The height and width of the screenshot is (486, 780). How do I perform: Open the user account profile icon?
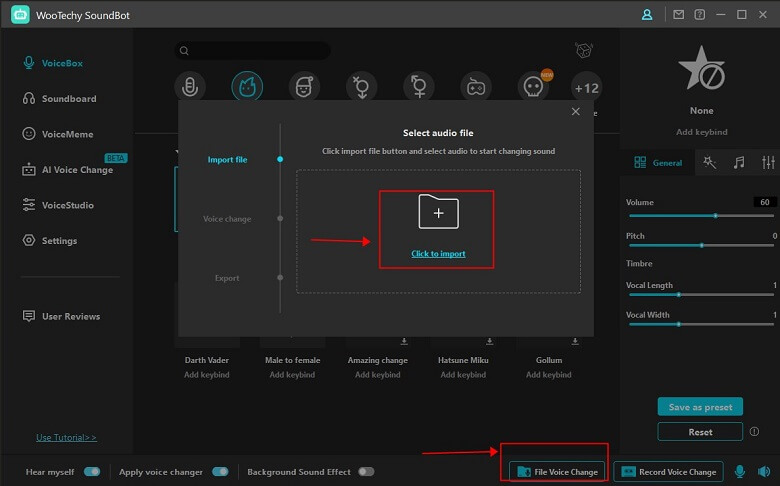pos(647,15)
